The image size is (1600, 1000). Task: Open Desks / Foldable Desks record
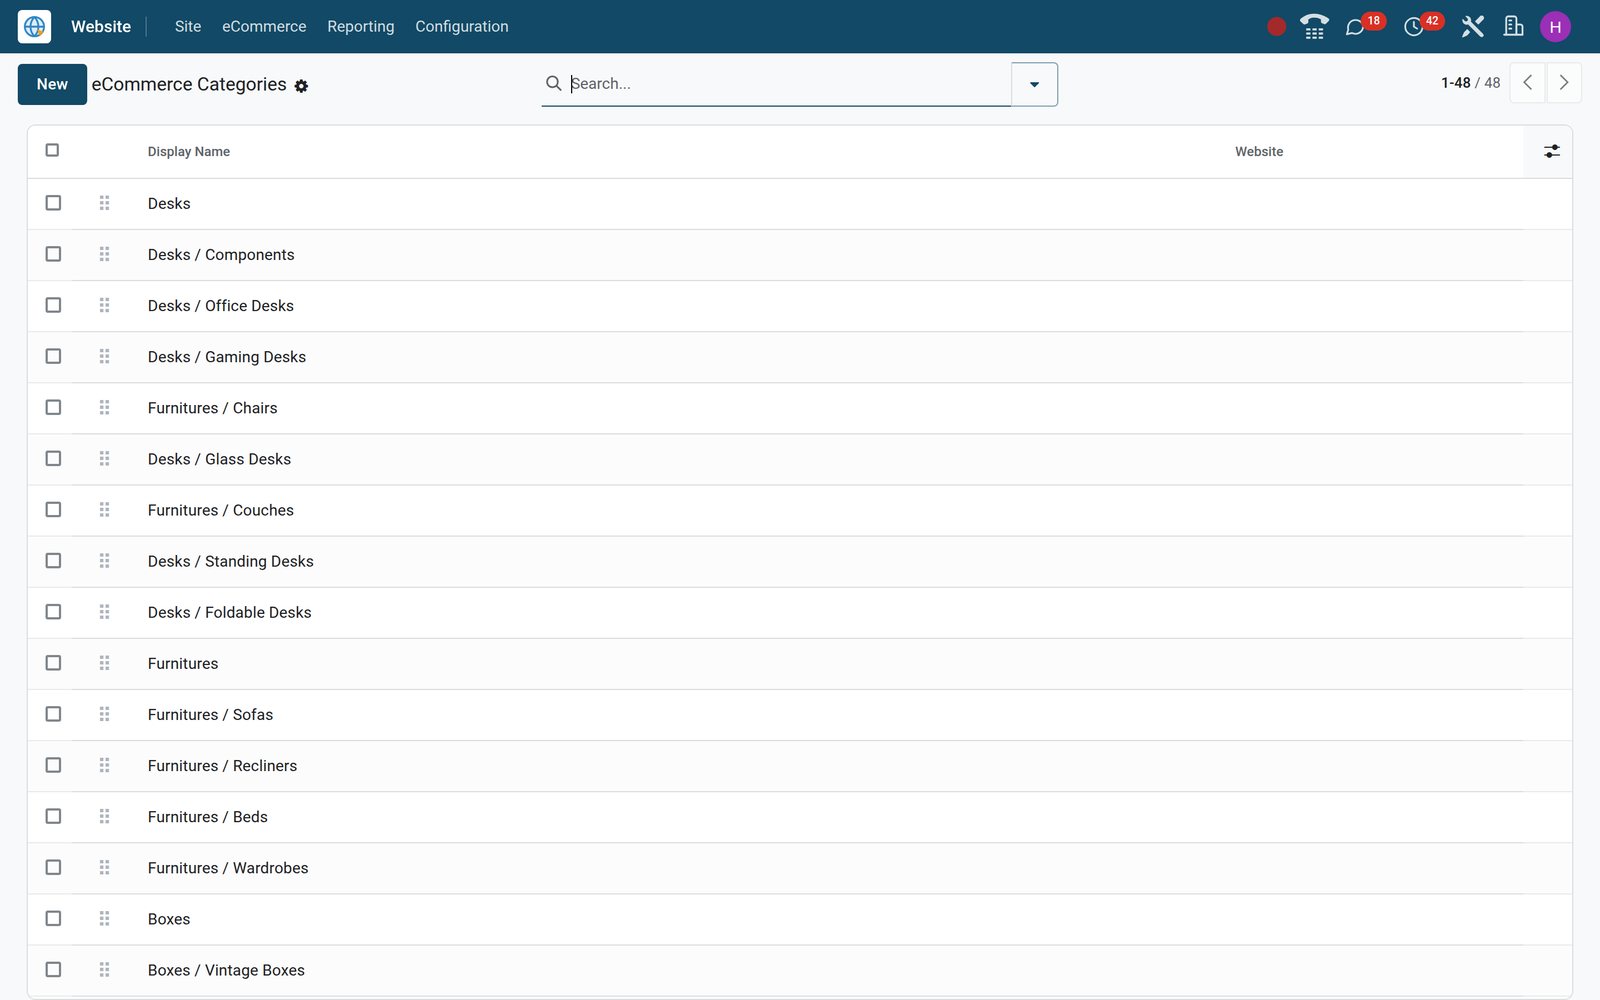coord(230,612)
